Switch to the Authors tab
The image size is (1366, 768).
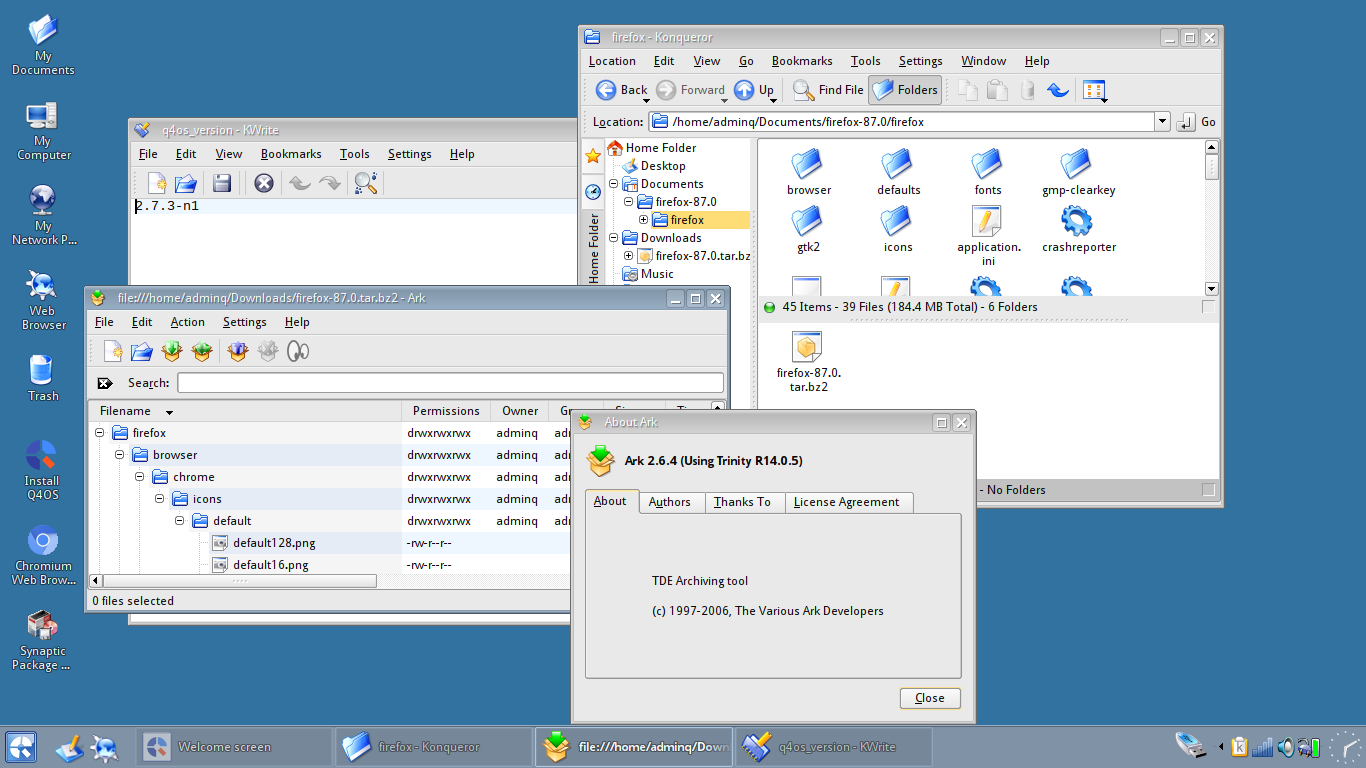click(x=669, y=502)
